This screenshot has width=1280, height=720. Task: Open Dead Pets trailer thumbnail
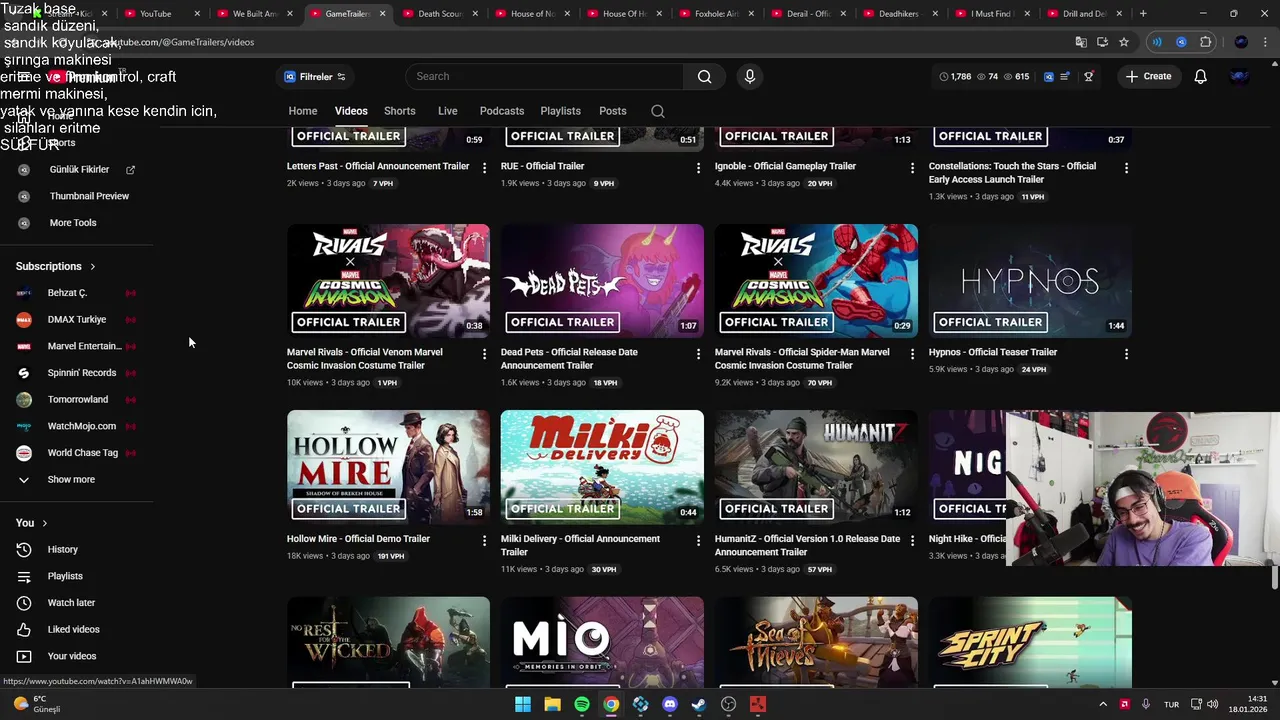coord(602,281)
